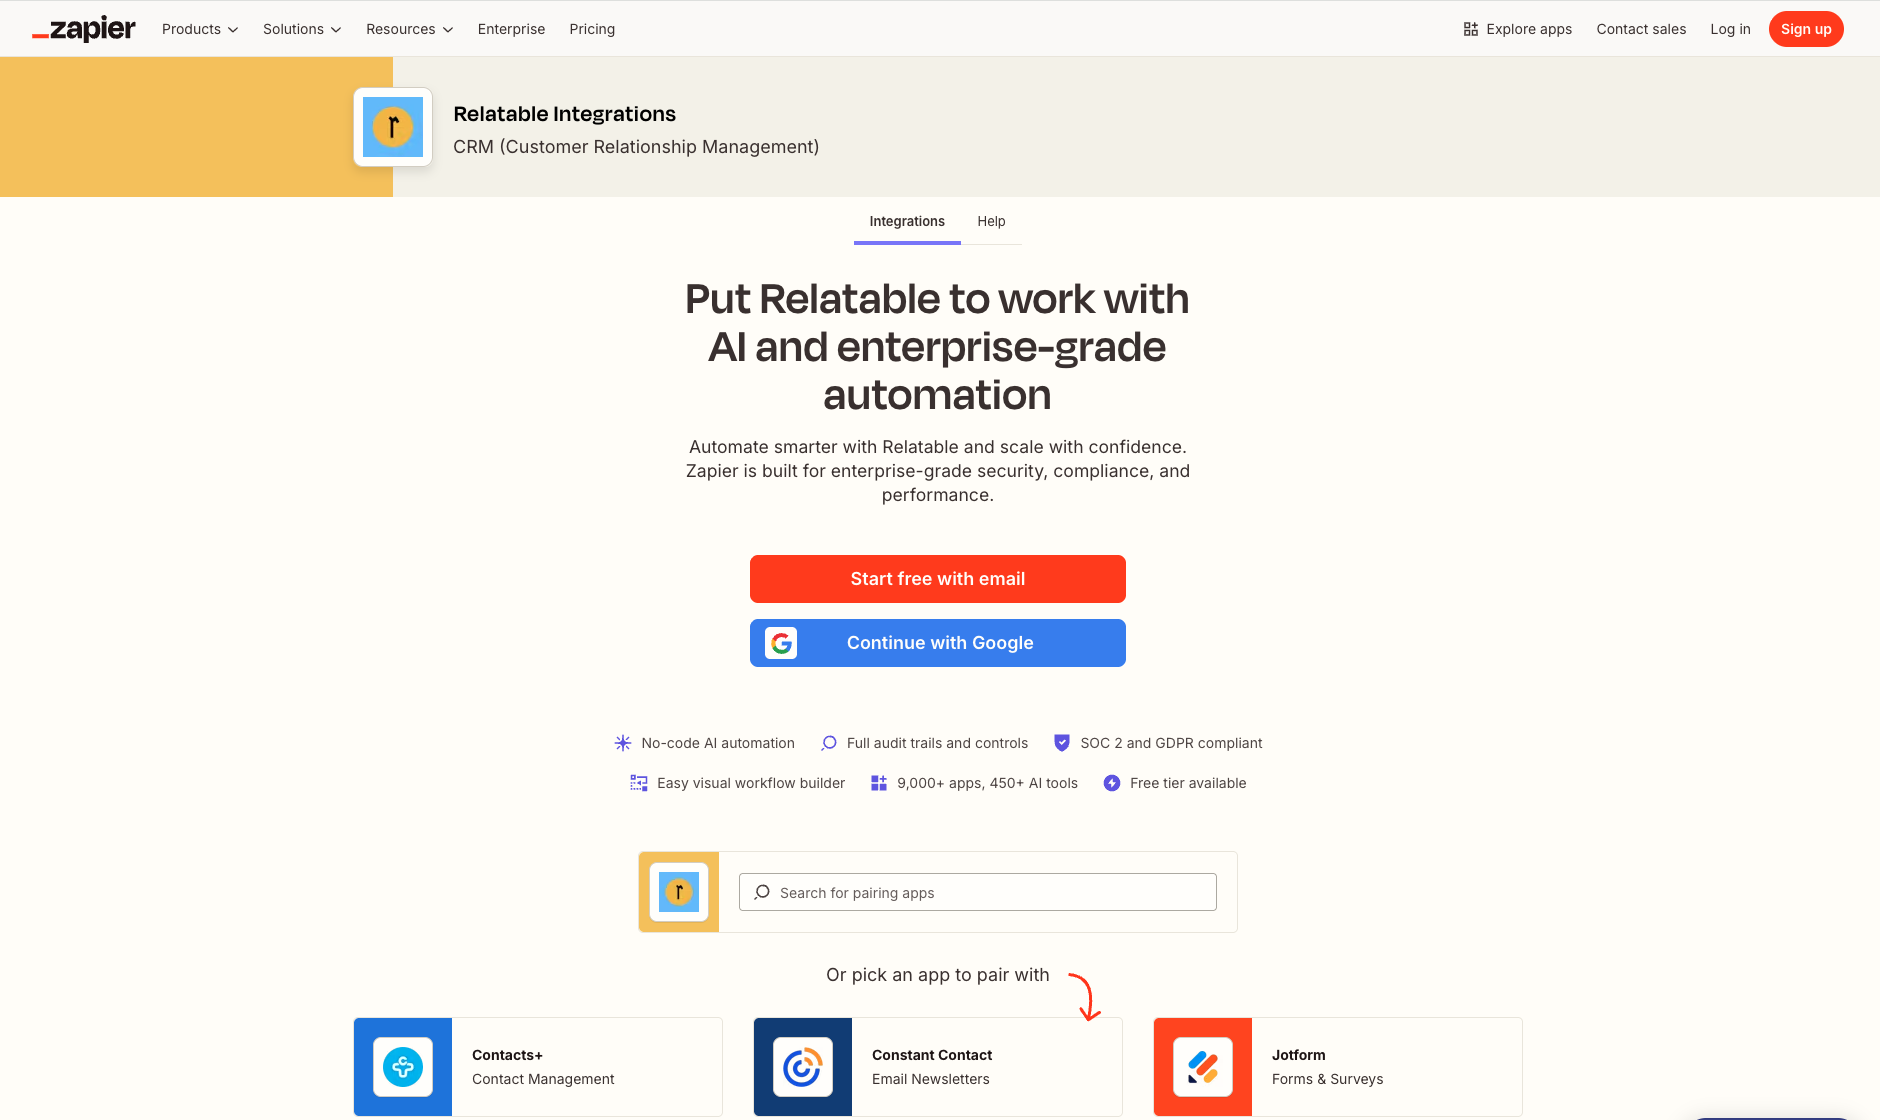Click the Relatable icon beside search box
The image size is (1880, 1120).
tap(679, 892)
